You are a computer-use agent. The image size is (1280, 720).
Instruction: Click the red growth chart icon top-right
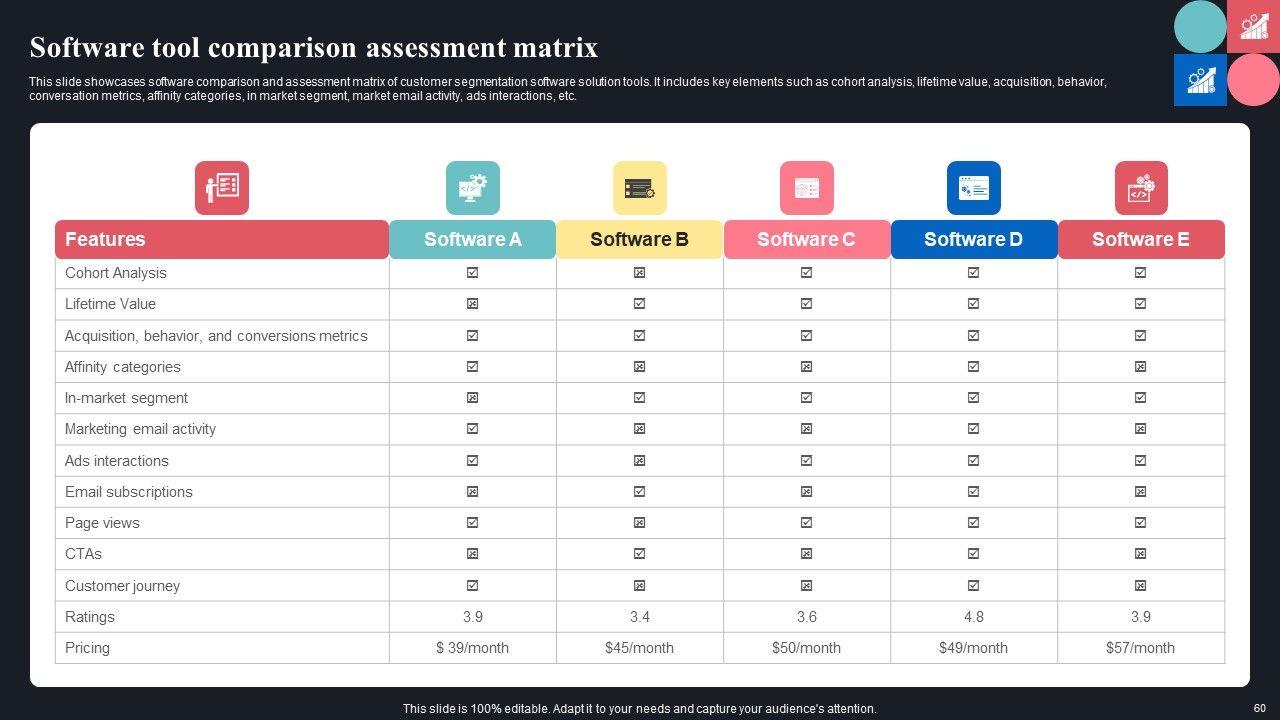pos(1253,26)
